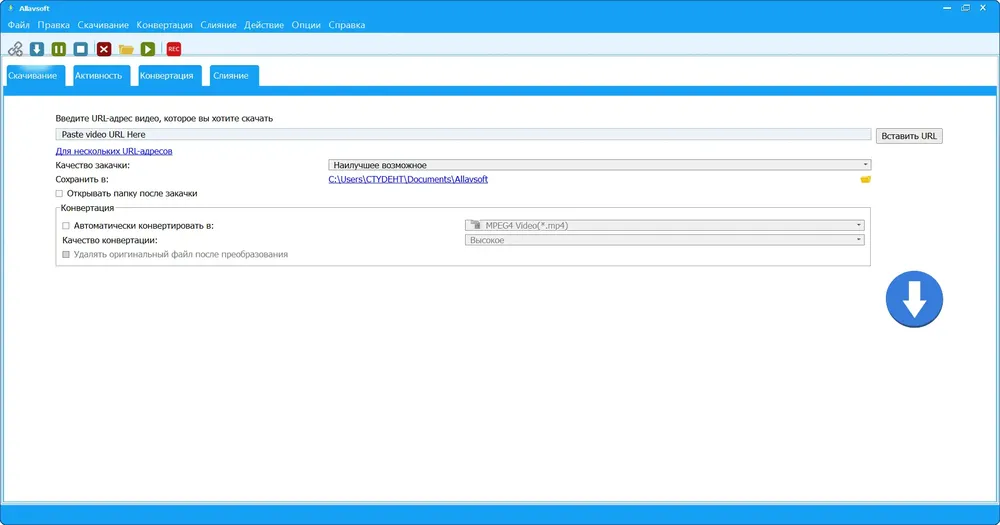Image resolution: width=1000 pixels, height=525 pixels.
Task: Click the Allavsoft app icon in title bar
Action: click(10, 8)
